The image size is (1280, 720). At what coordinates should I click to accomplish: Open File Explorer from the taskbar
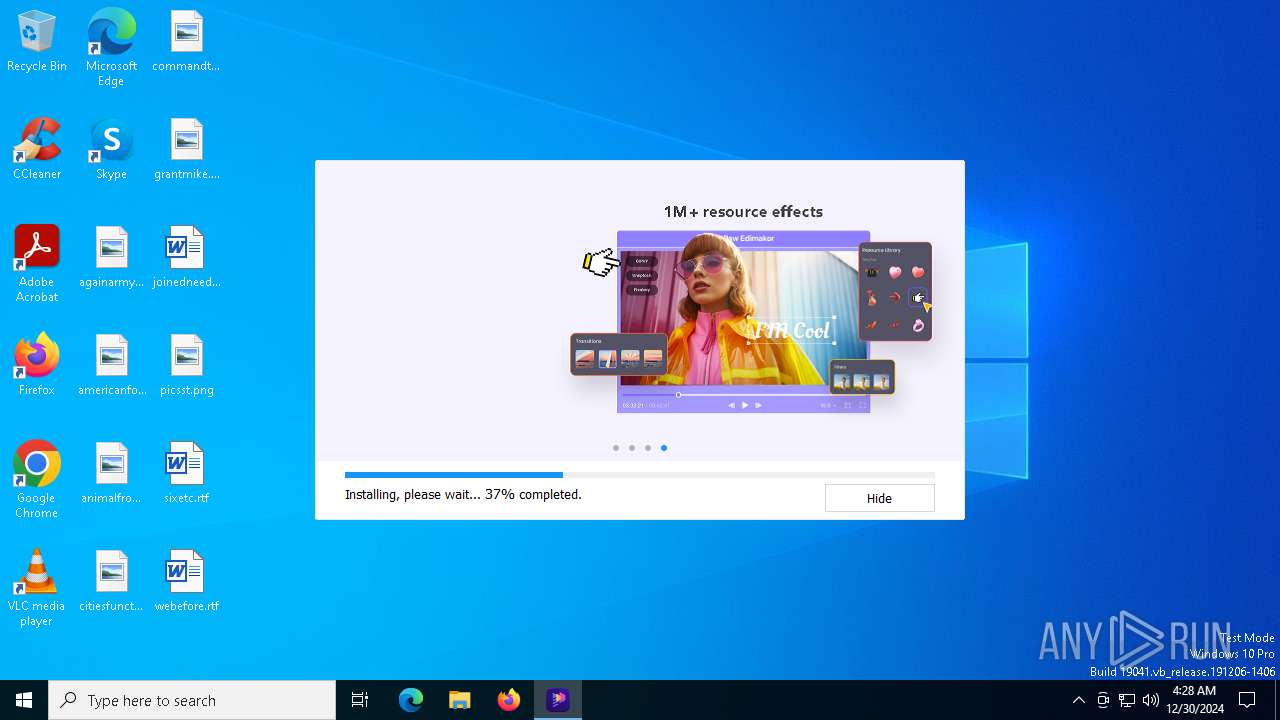[460, 700]
